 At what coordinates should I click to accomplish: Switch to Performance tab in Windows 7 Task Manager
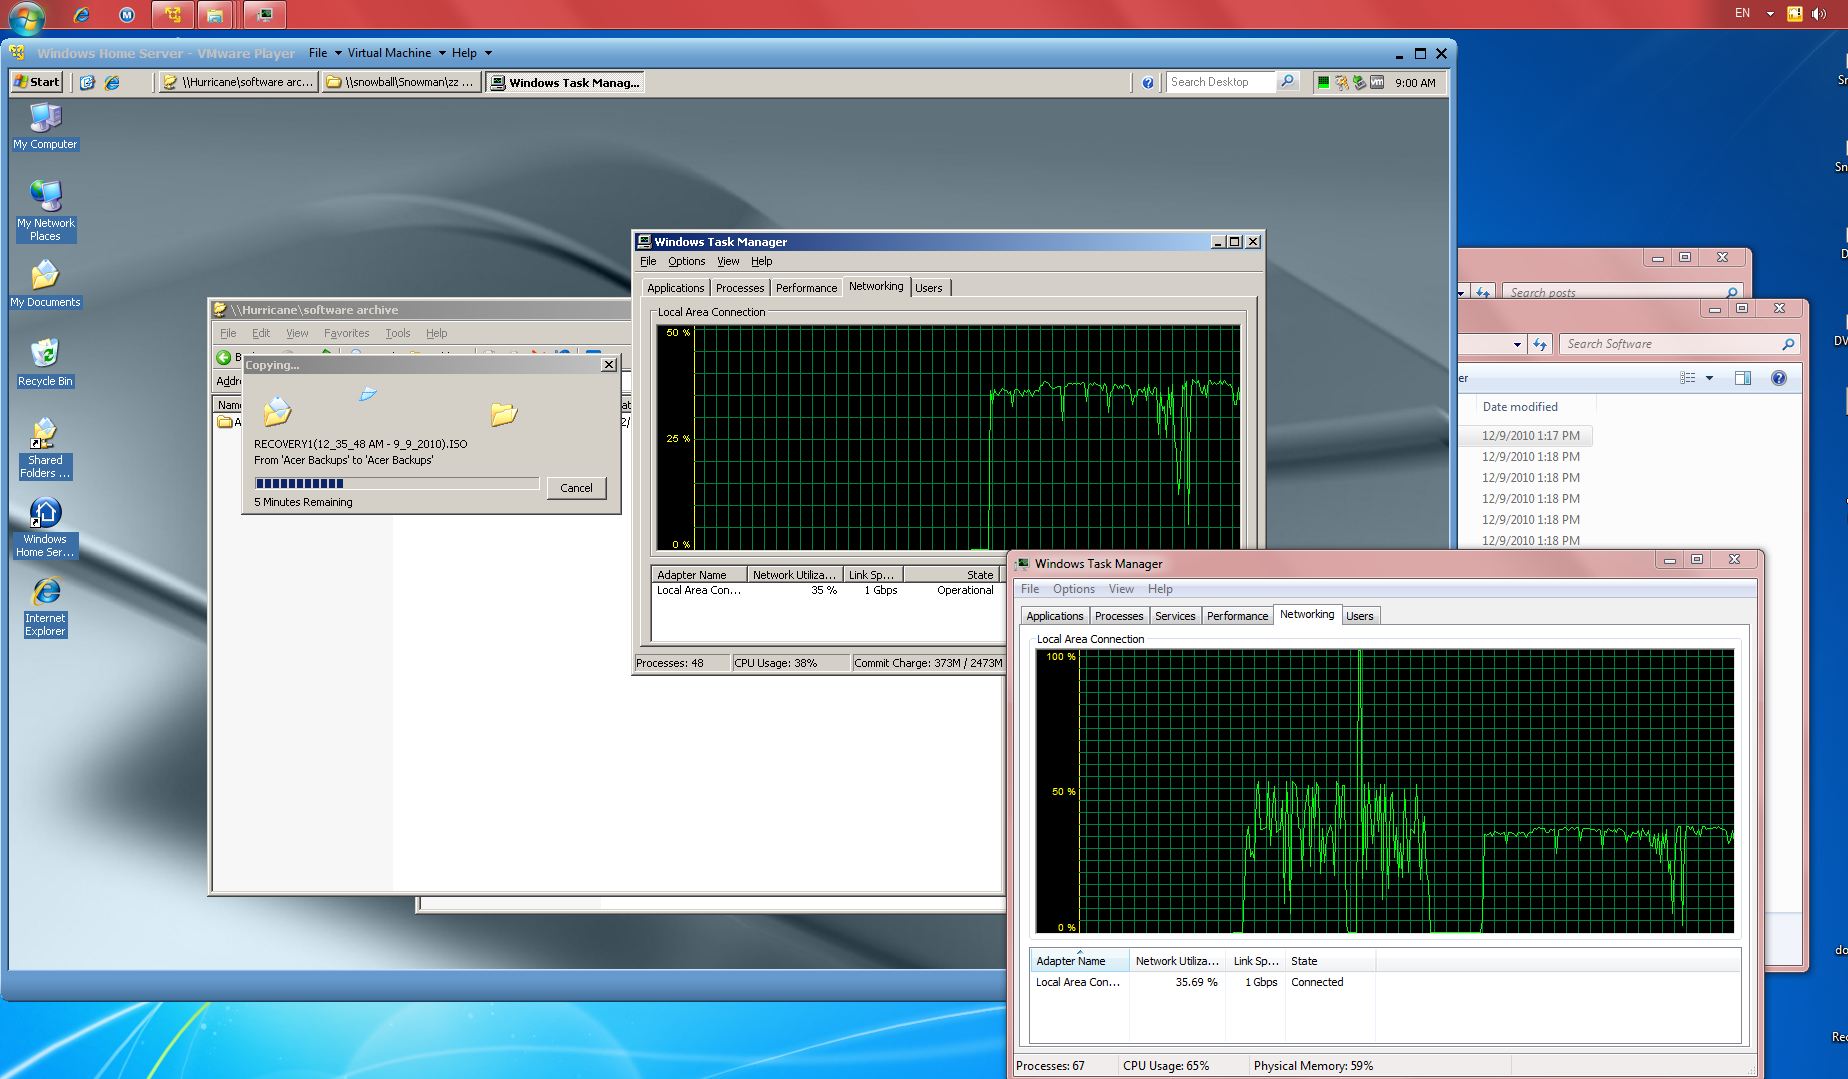click(1236, 616)
